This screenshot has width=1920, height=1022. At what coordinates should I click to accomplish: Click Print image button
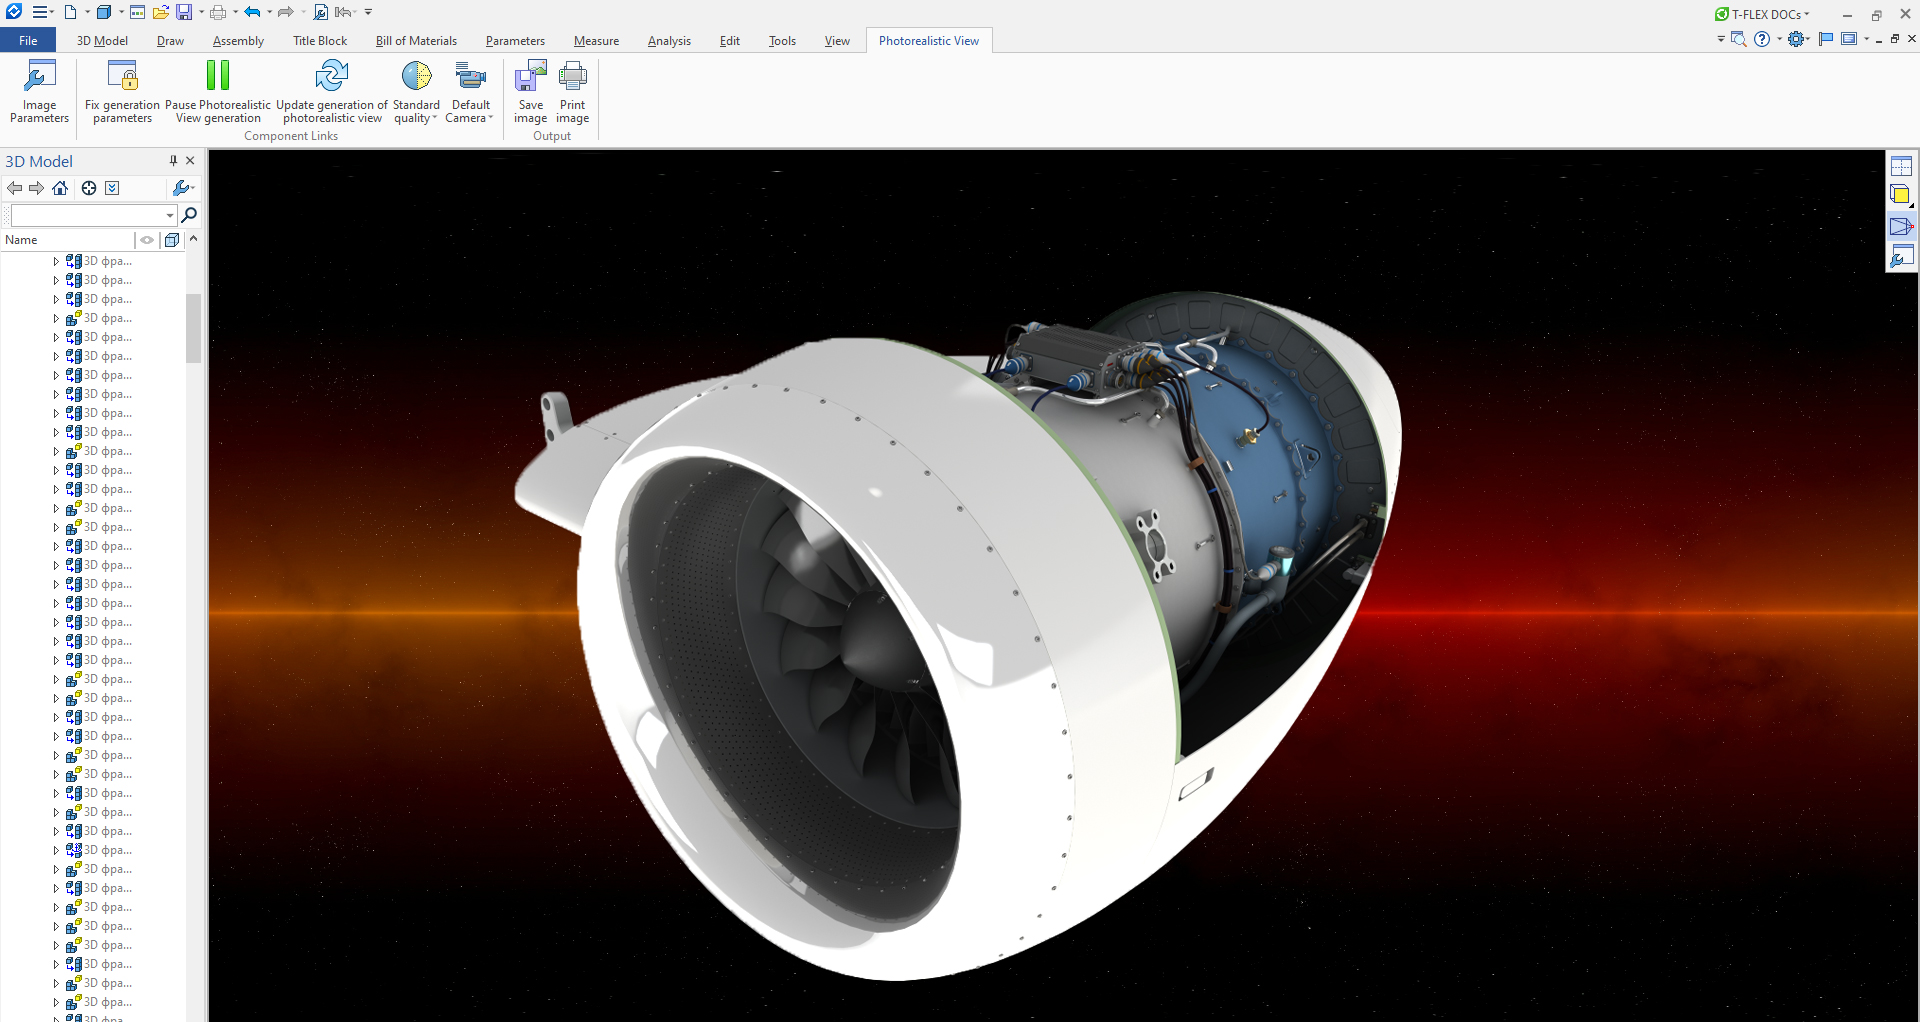(573, 92)
